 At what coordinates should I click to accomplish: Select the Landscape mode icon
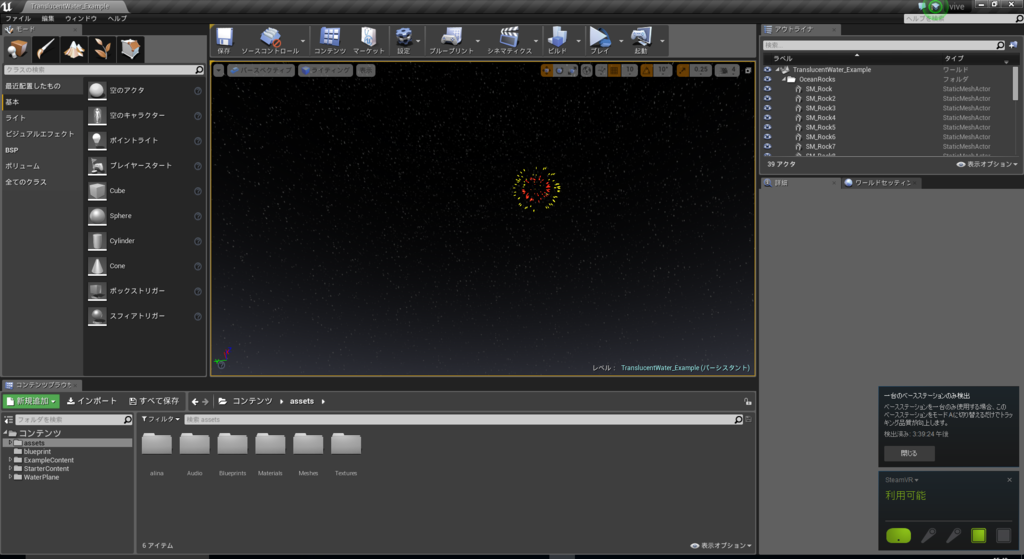pos(74,49)
